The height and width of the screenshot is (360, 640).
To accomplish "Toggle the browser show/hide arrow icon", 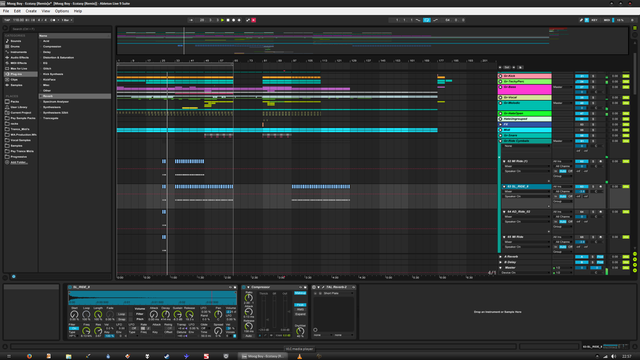I will pos(5,29).
